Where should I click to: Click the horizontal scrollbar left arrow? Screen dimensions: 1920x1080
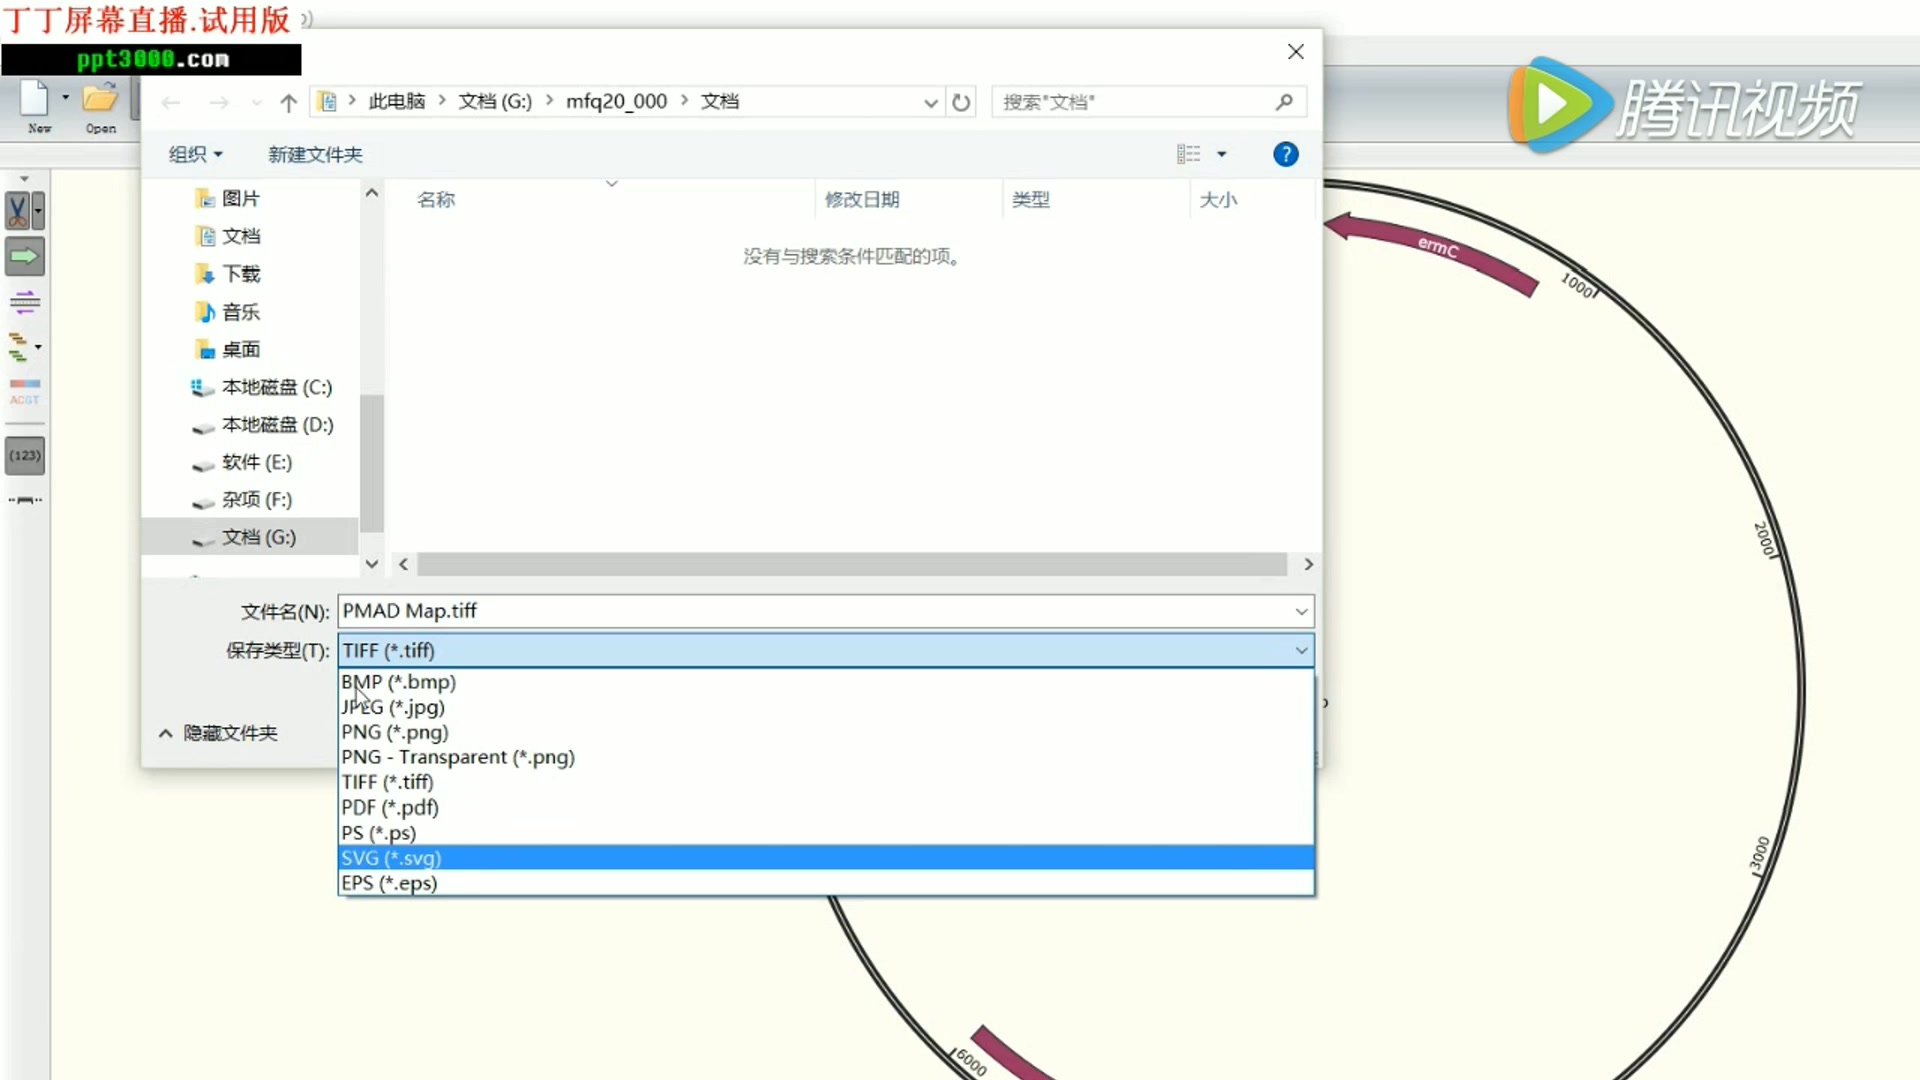403,565
